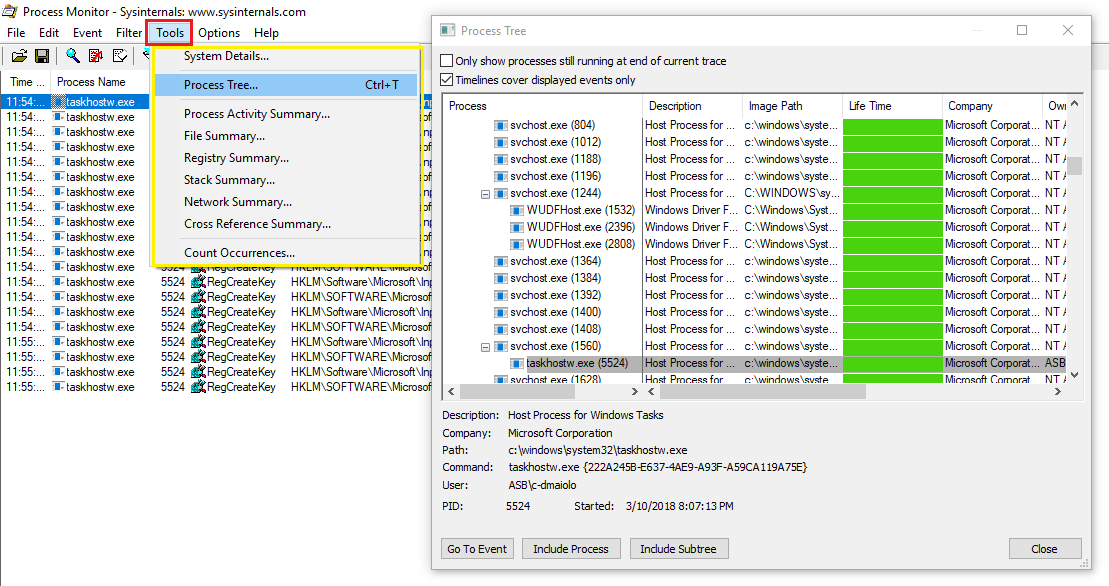This screenshot has width=1109, height=586.
Task: Click the details columns' scroll left arrow
Action: pyautogui.click(x=651, y=391)
